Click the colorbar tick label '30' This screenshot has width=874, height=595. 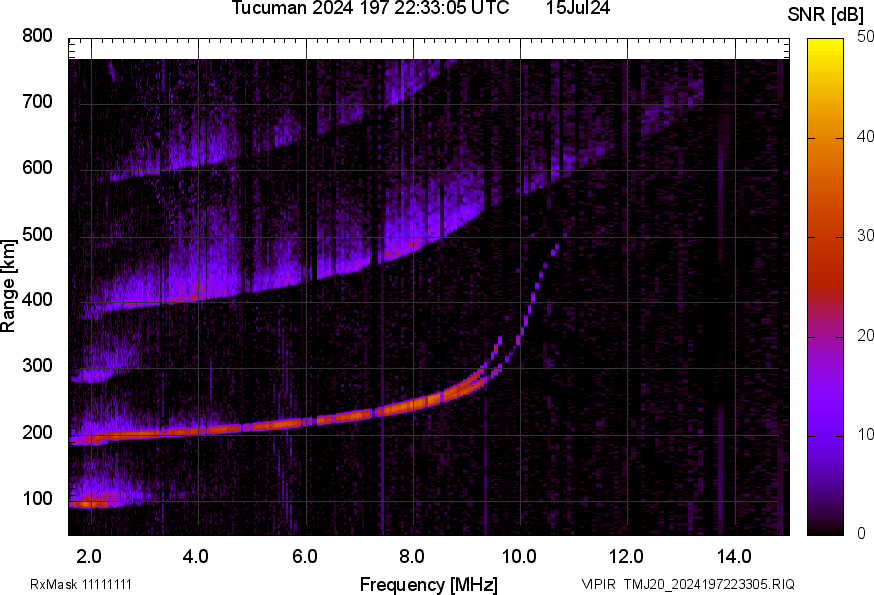point(865,236)
